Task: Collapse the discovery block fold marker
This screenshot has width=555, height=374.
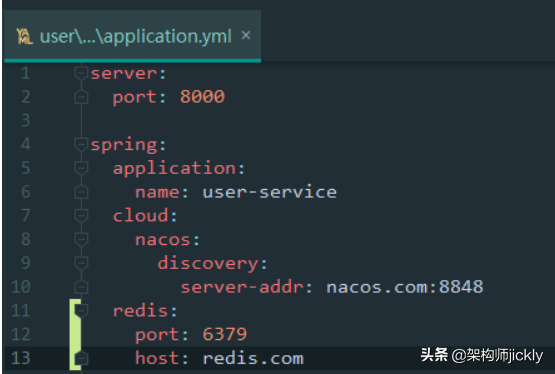Action: tap(81, 263)
